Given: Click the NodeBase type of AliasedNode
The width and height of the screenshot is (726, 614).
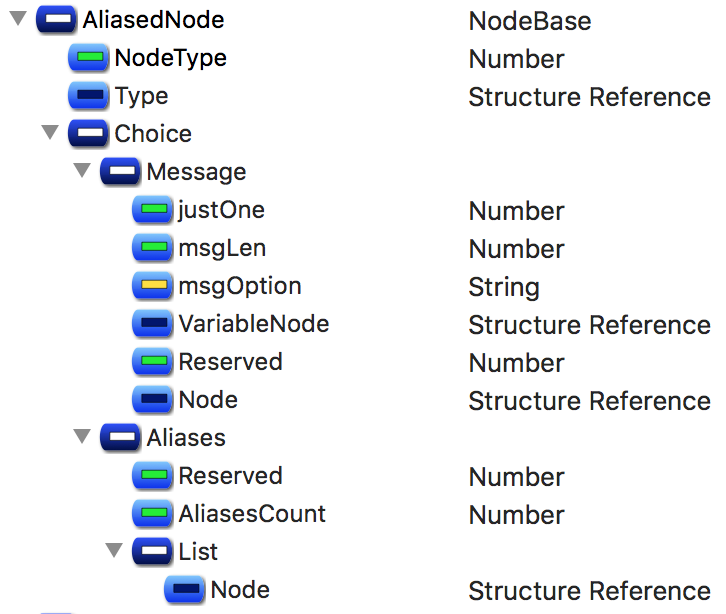Looking at the screenshot, I should 529,21.
